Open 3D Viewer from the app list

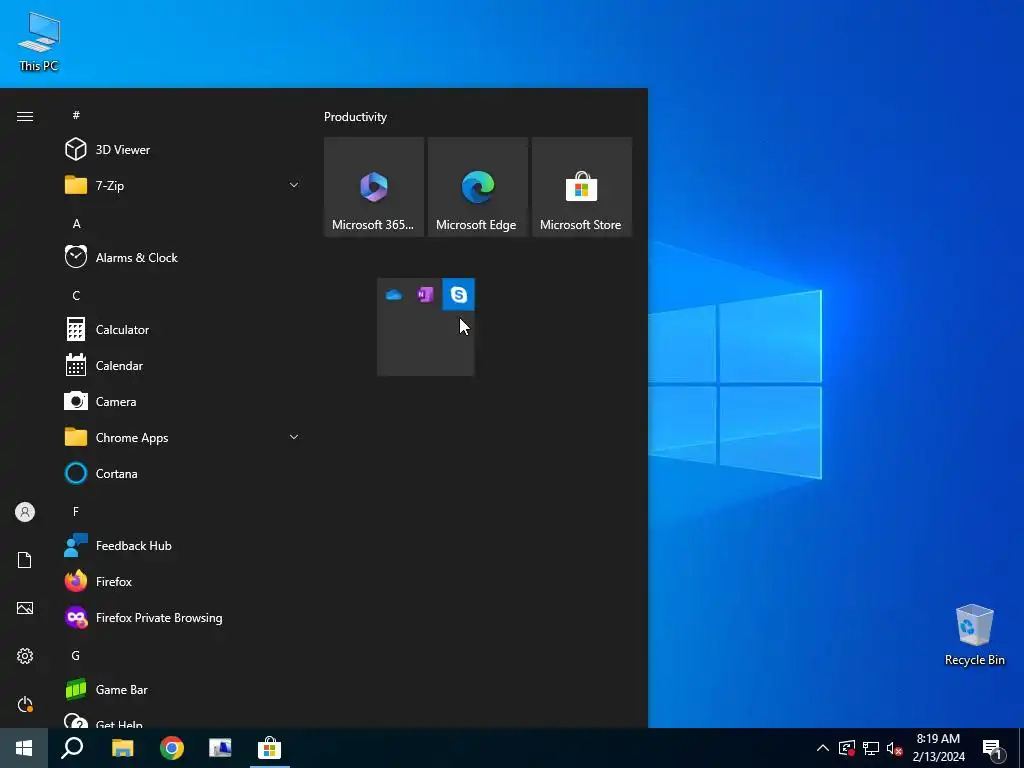(182, 150)
